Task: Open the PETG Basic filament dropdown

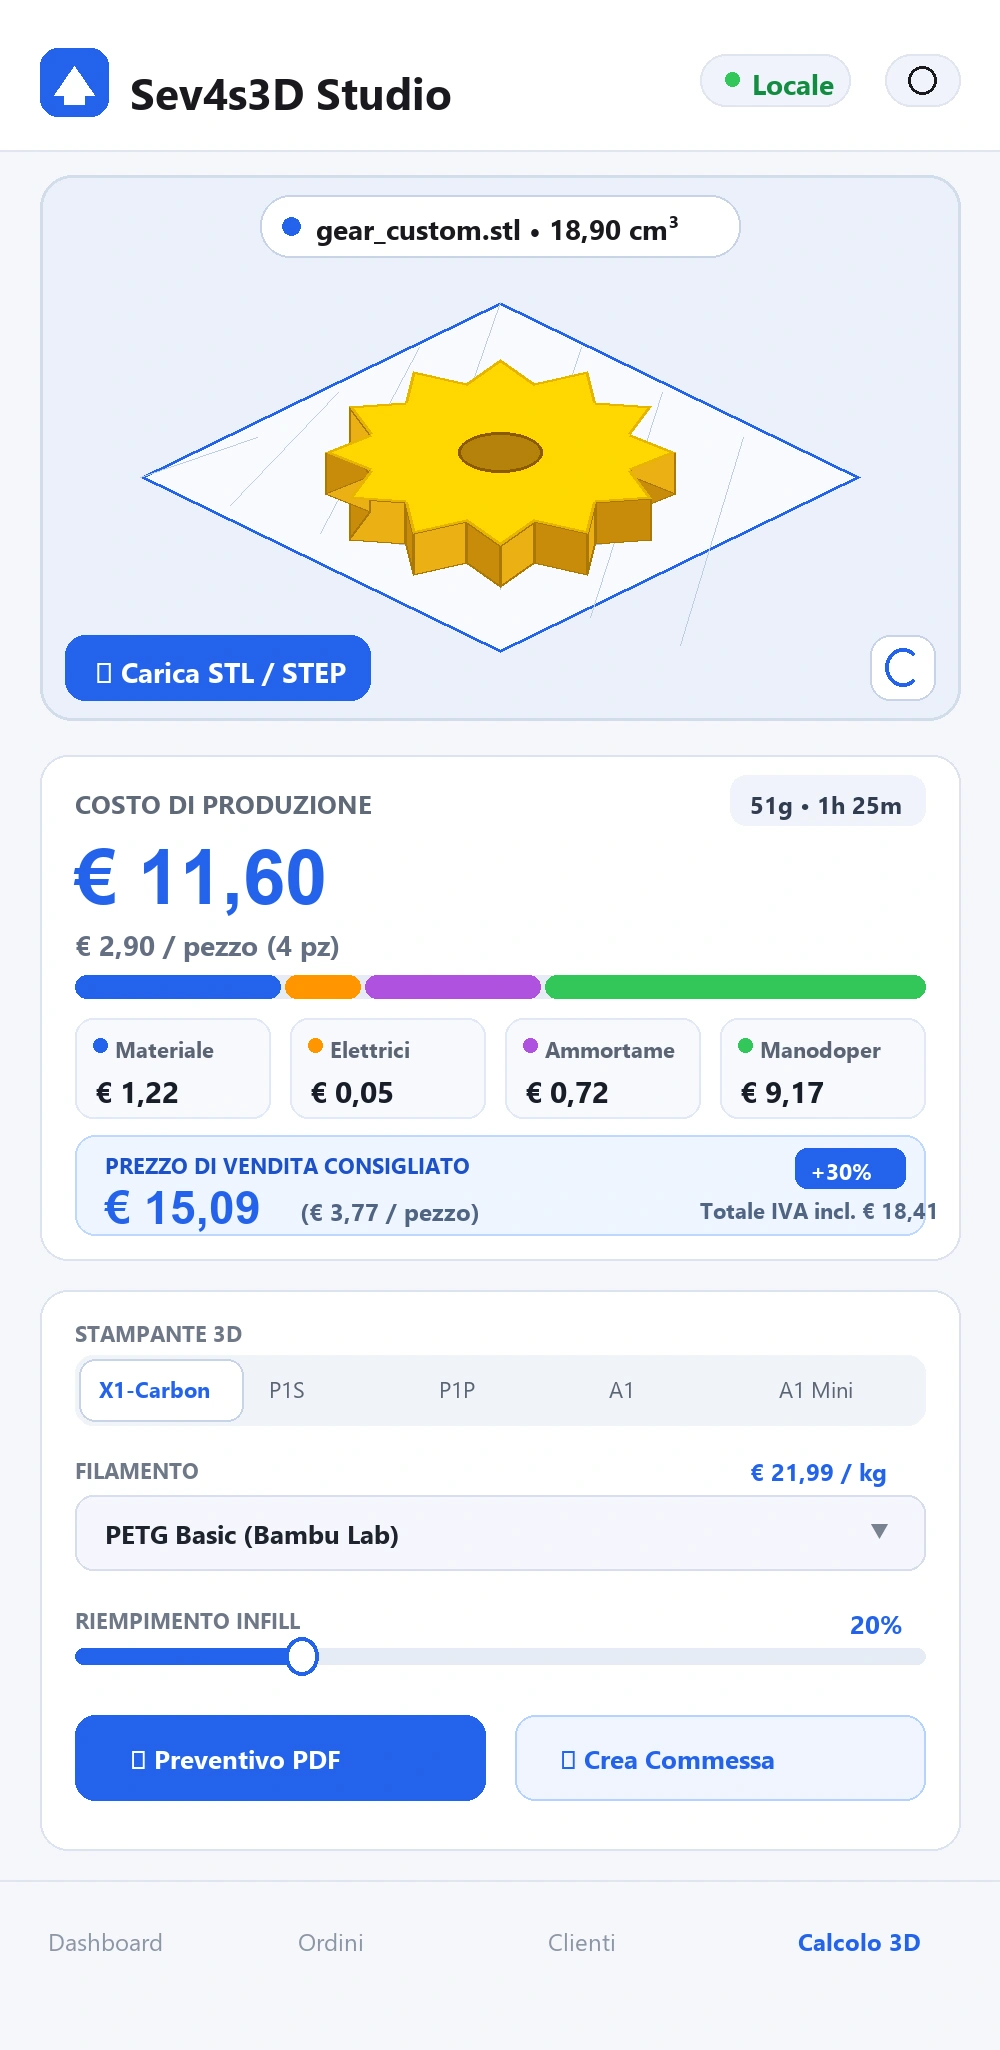Action: [x=500, y=1533]
